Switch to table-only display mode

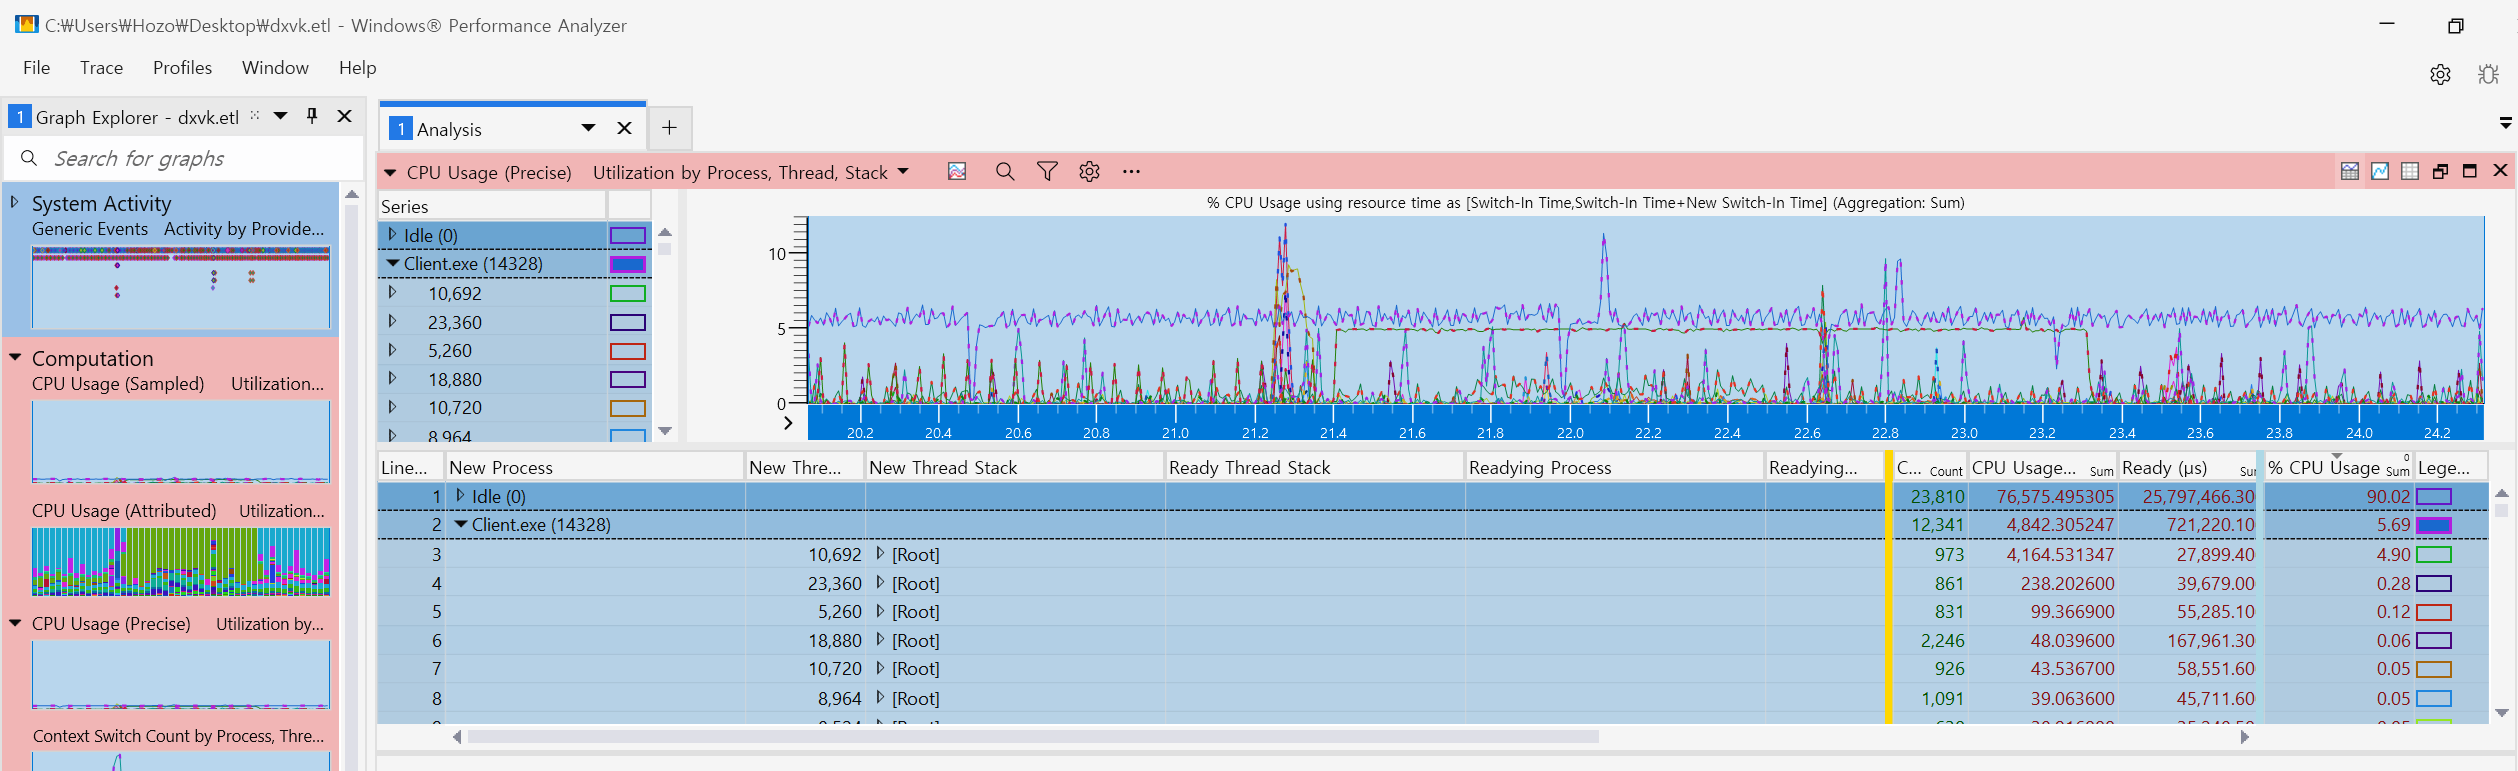[x=2410, y=171]
